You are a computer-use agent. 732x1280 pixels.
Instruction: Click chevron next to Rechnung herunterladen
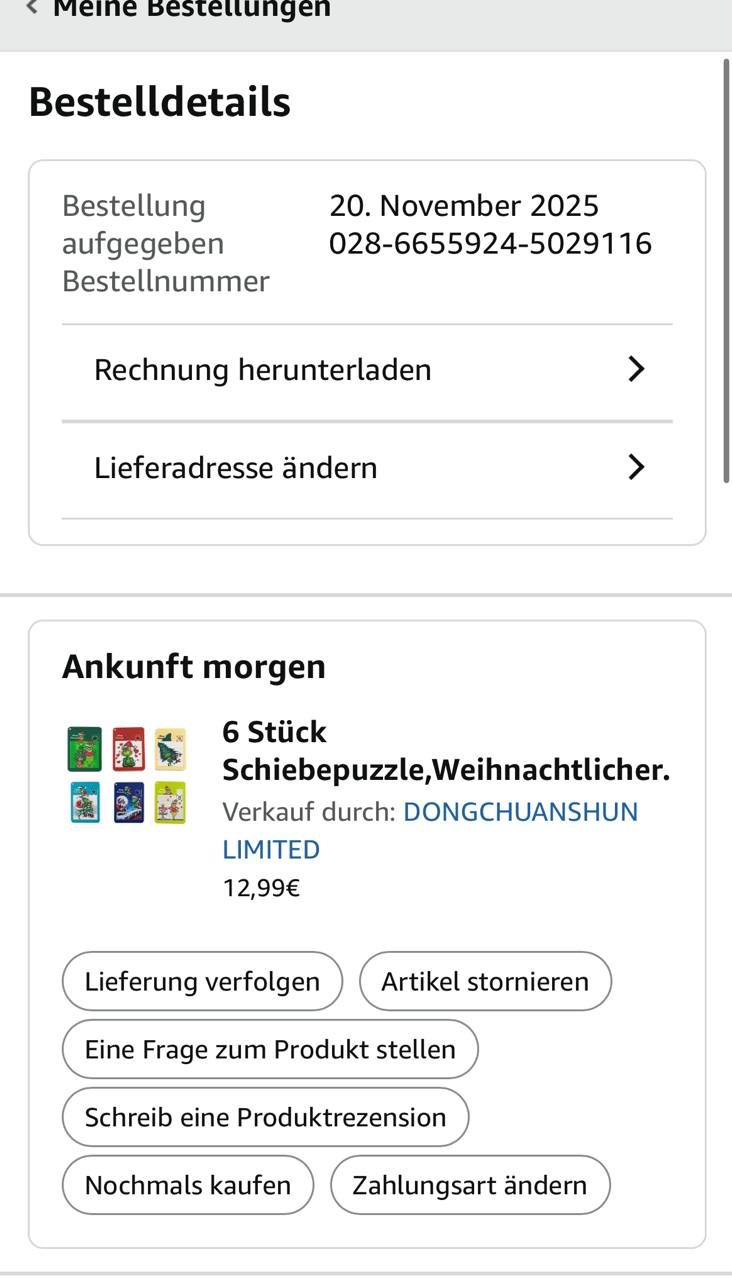pyautogui.click(x=636, y=370)
